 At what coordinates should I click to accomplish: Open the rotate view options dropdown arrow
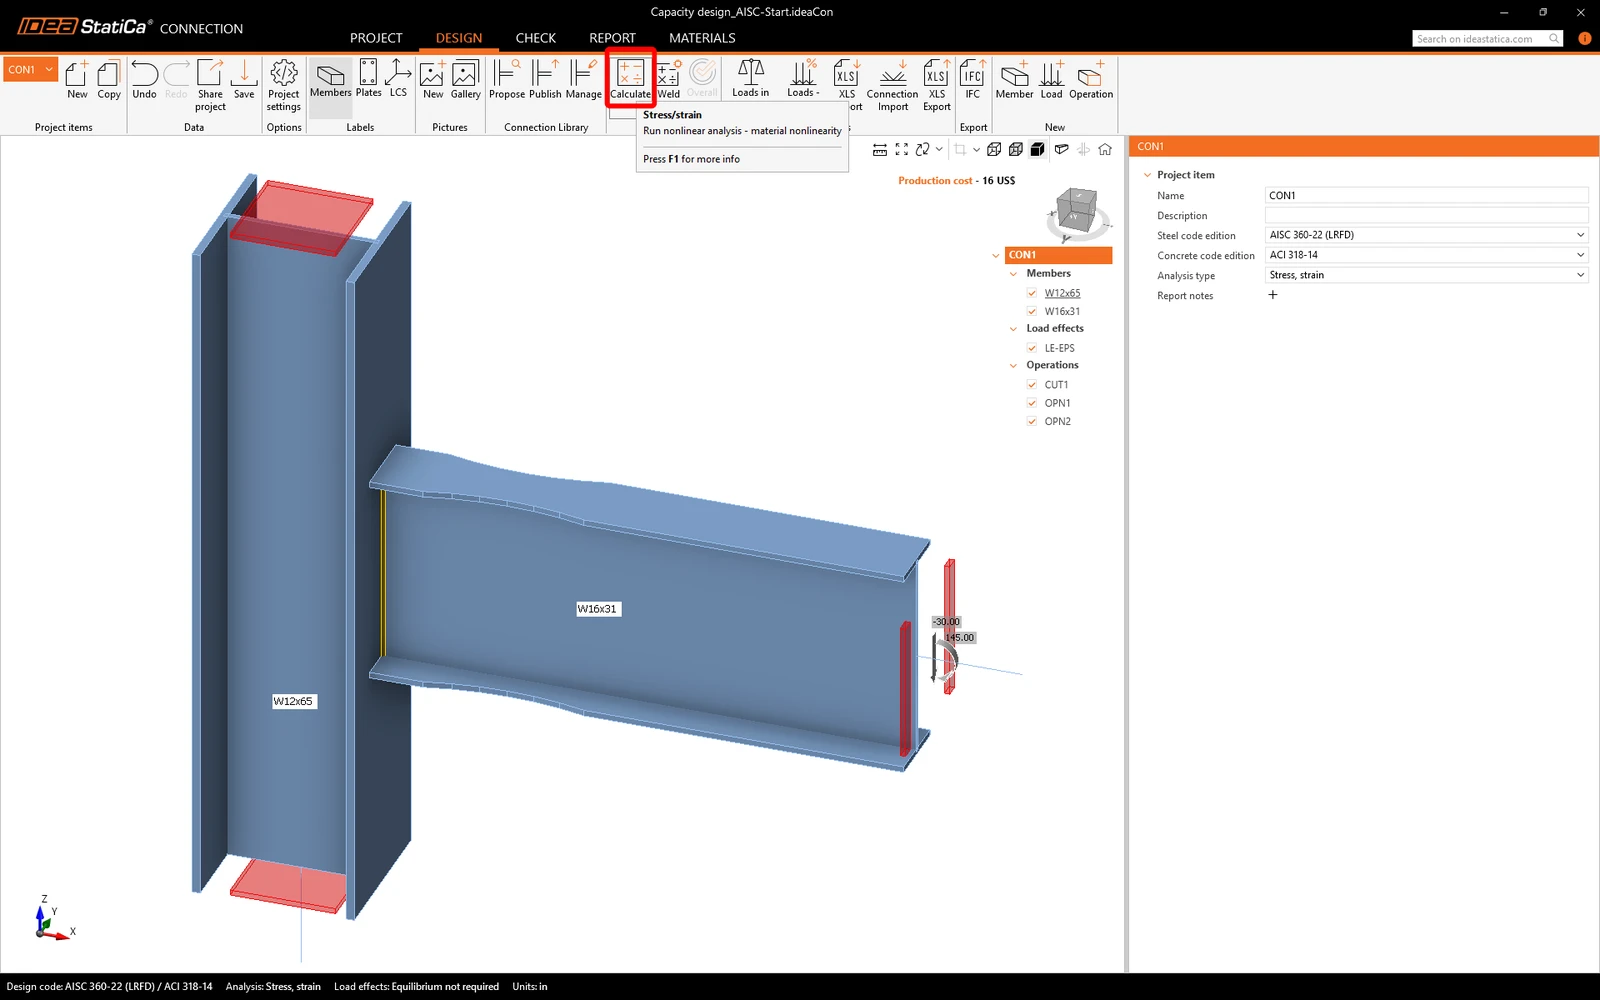[x=939, y=150]
